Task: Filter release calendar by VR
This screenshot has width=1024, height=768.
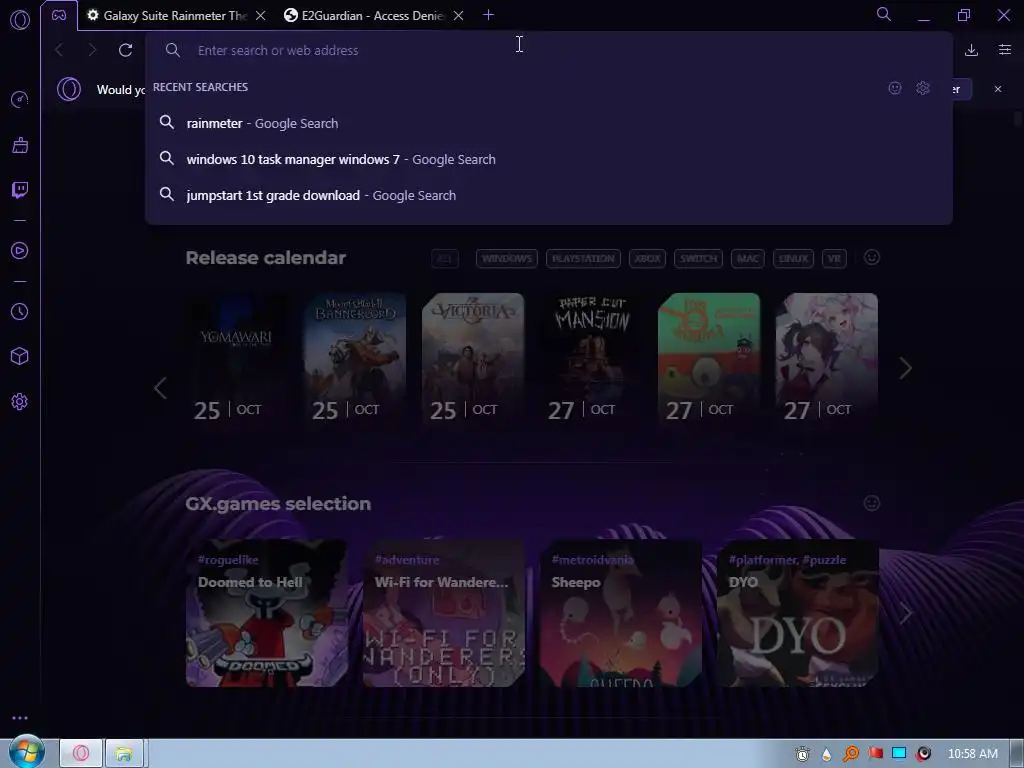Action: coord(835,259)
